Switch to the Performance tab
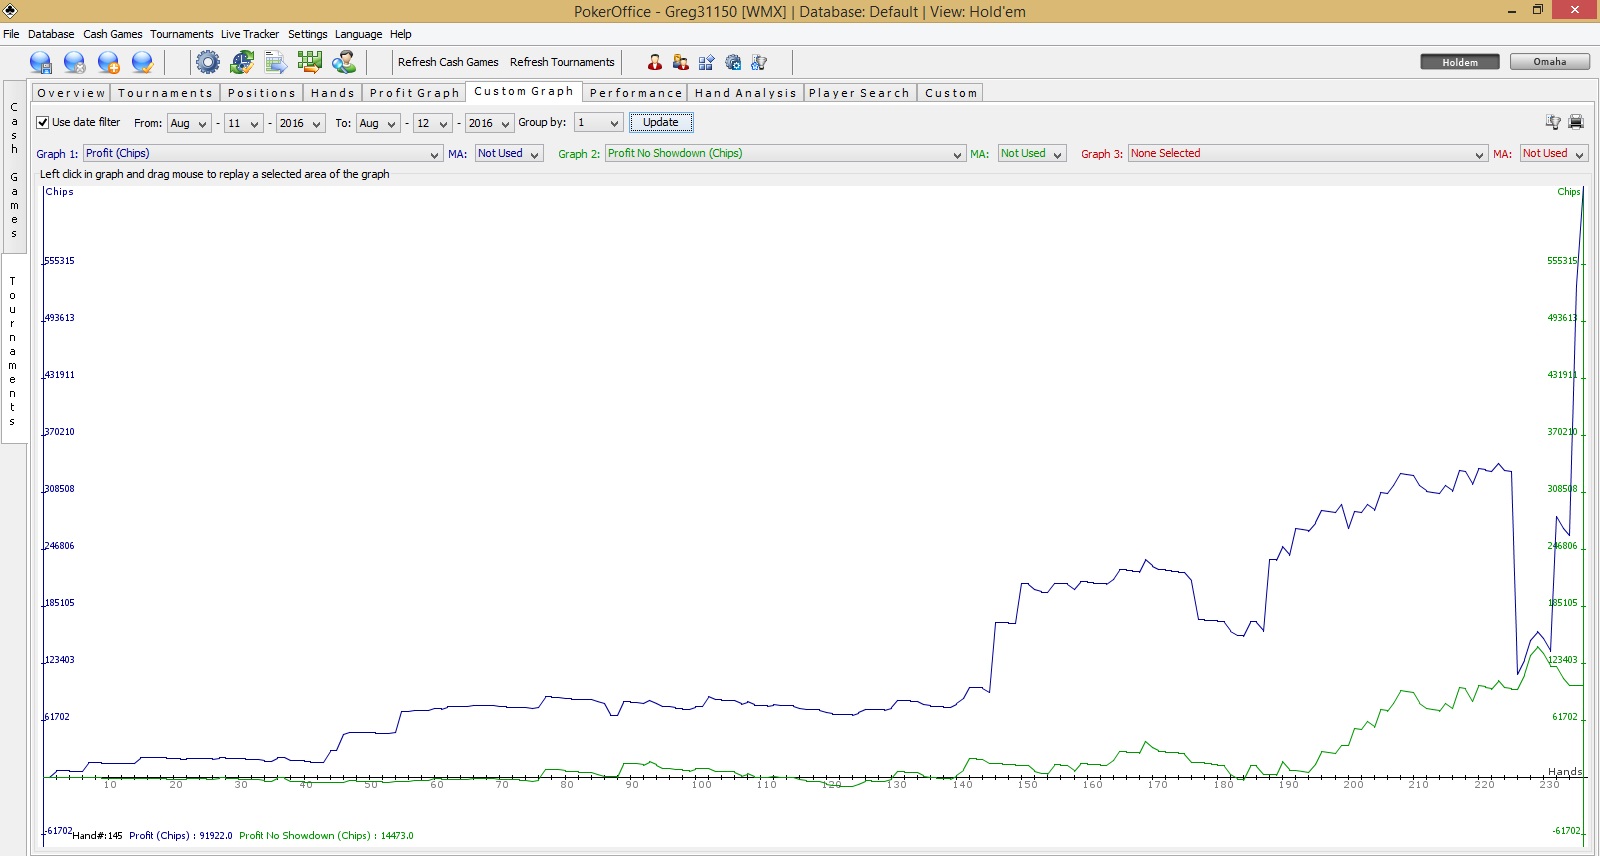The image size is (1600, 856). tap(636, 93)
